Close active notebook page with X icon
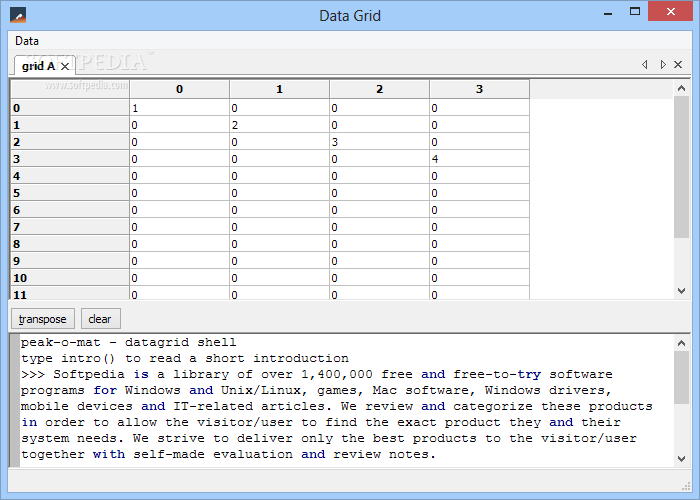This screenshot has width=700, height=500. tap(678, 65)
